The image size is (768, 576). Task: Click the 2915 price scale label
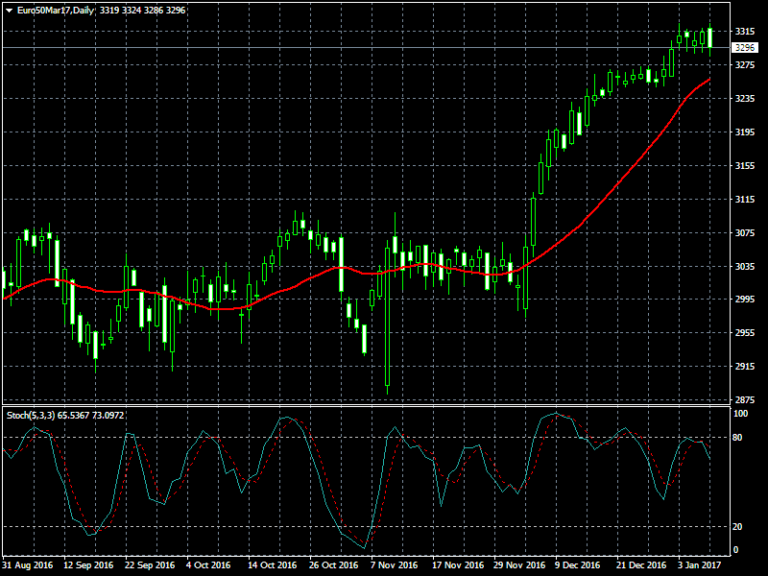coord(744,366)
